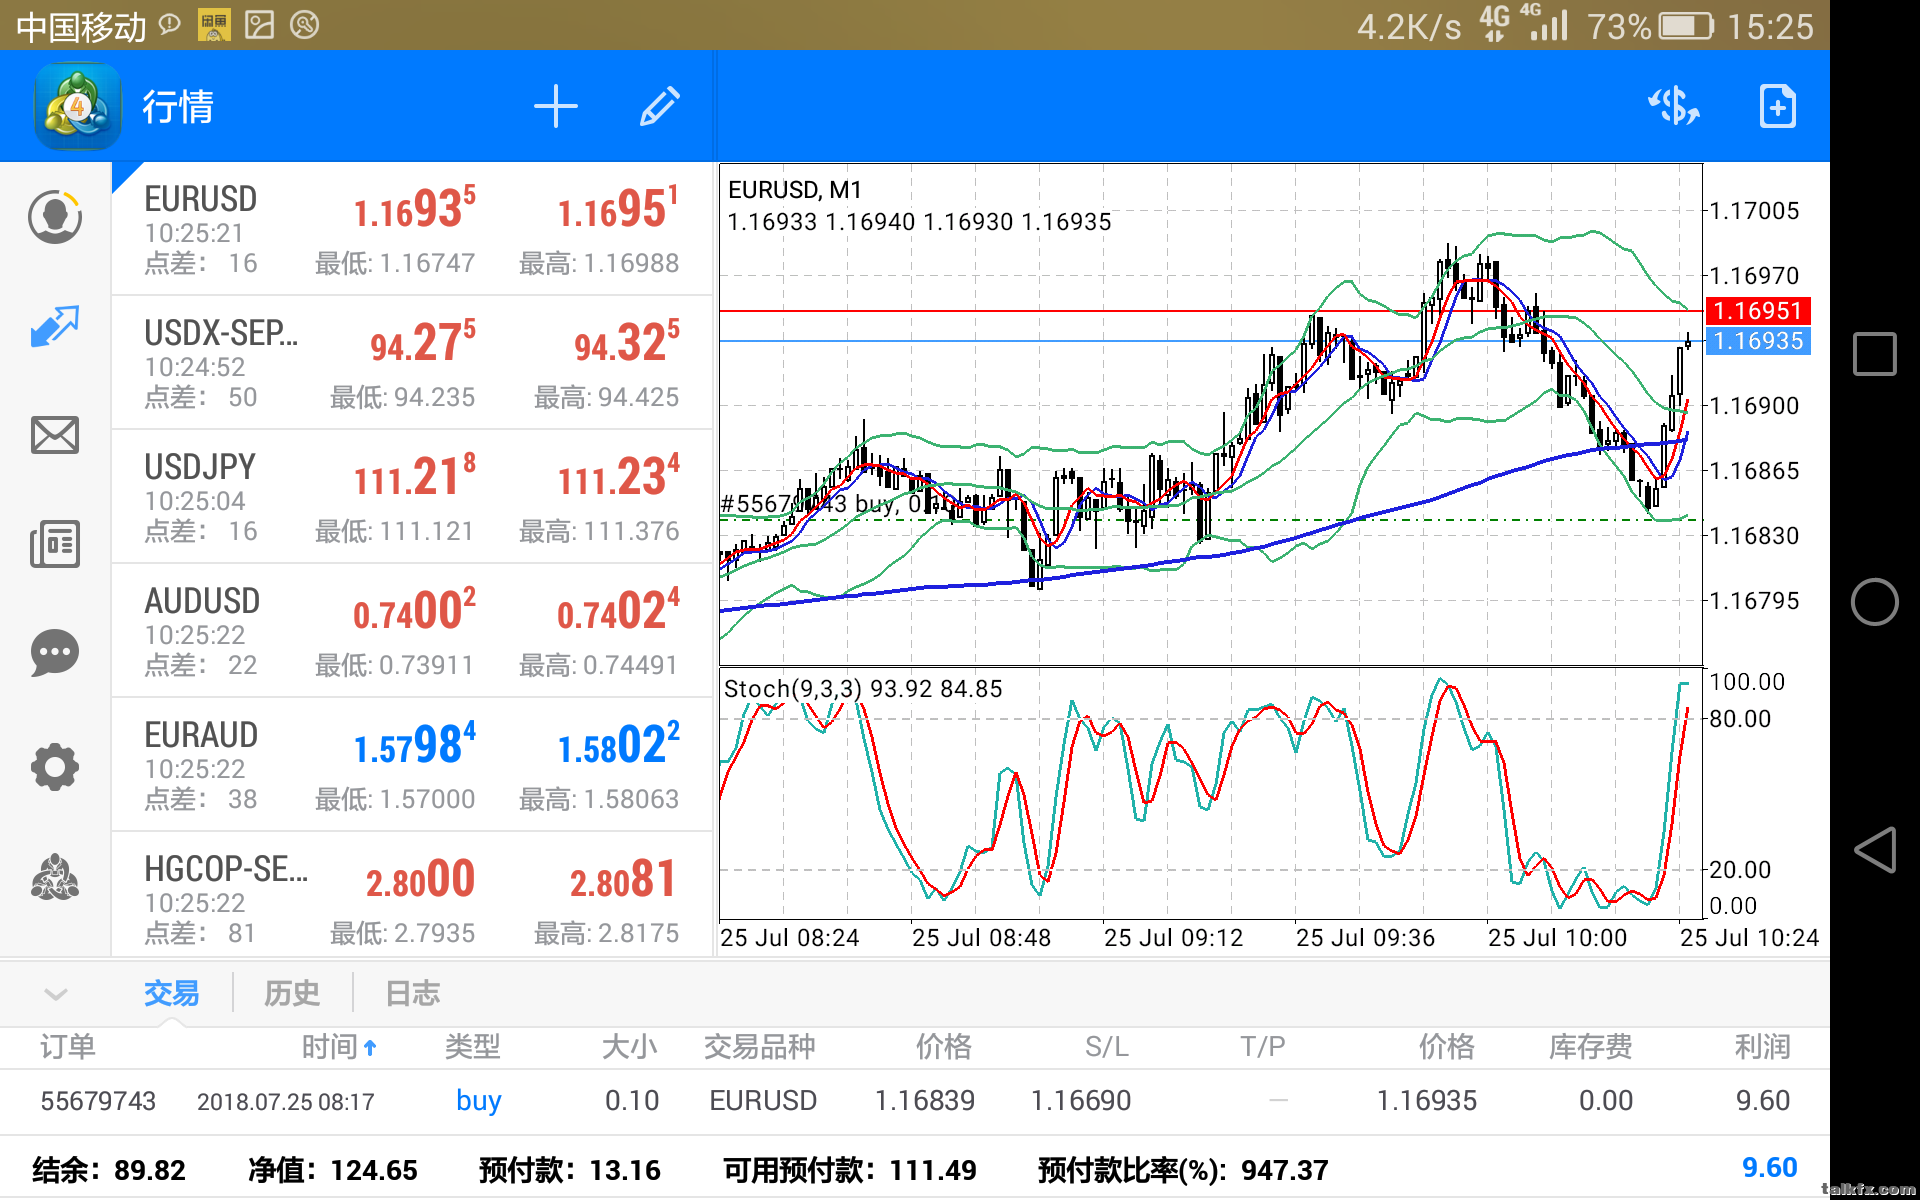This screenshot has width=1920, height=1200.
Task: Tap the 25 Jul 10:00 time axis label
Action: coord(1557,938)
